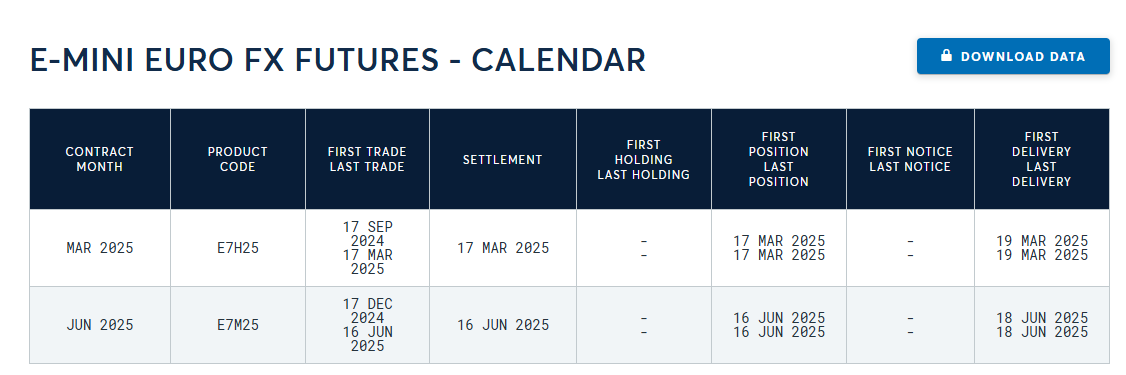Click the First Trade Last Trade header
Viewport: 1126px width, 375px height.
click(x=367, y=159)
